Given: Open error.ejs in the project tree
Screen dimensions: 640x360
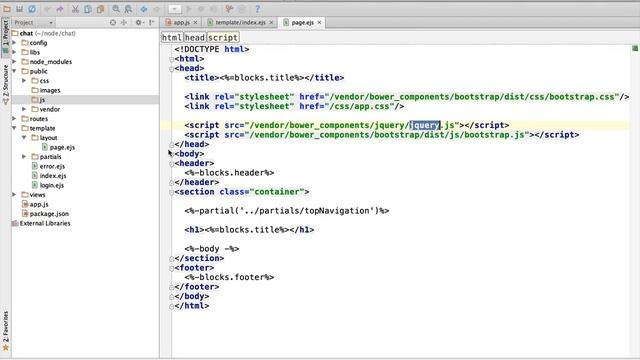Looking at the screenshot, I should point(48,166).
